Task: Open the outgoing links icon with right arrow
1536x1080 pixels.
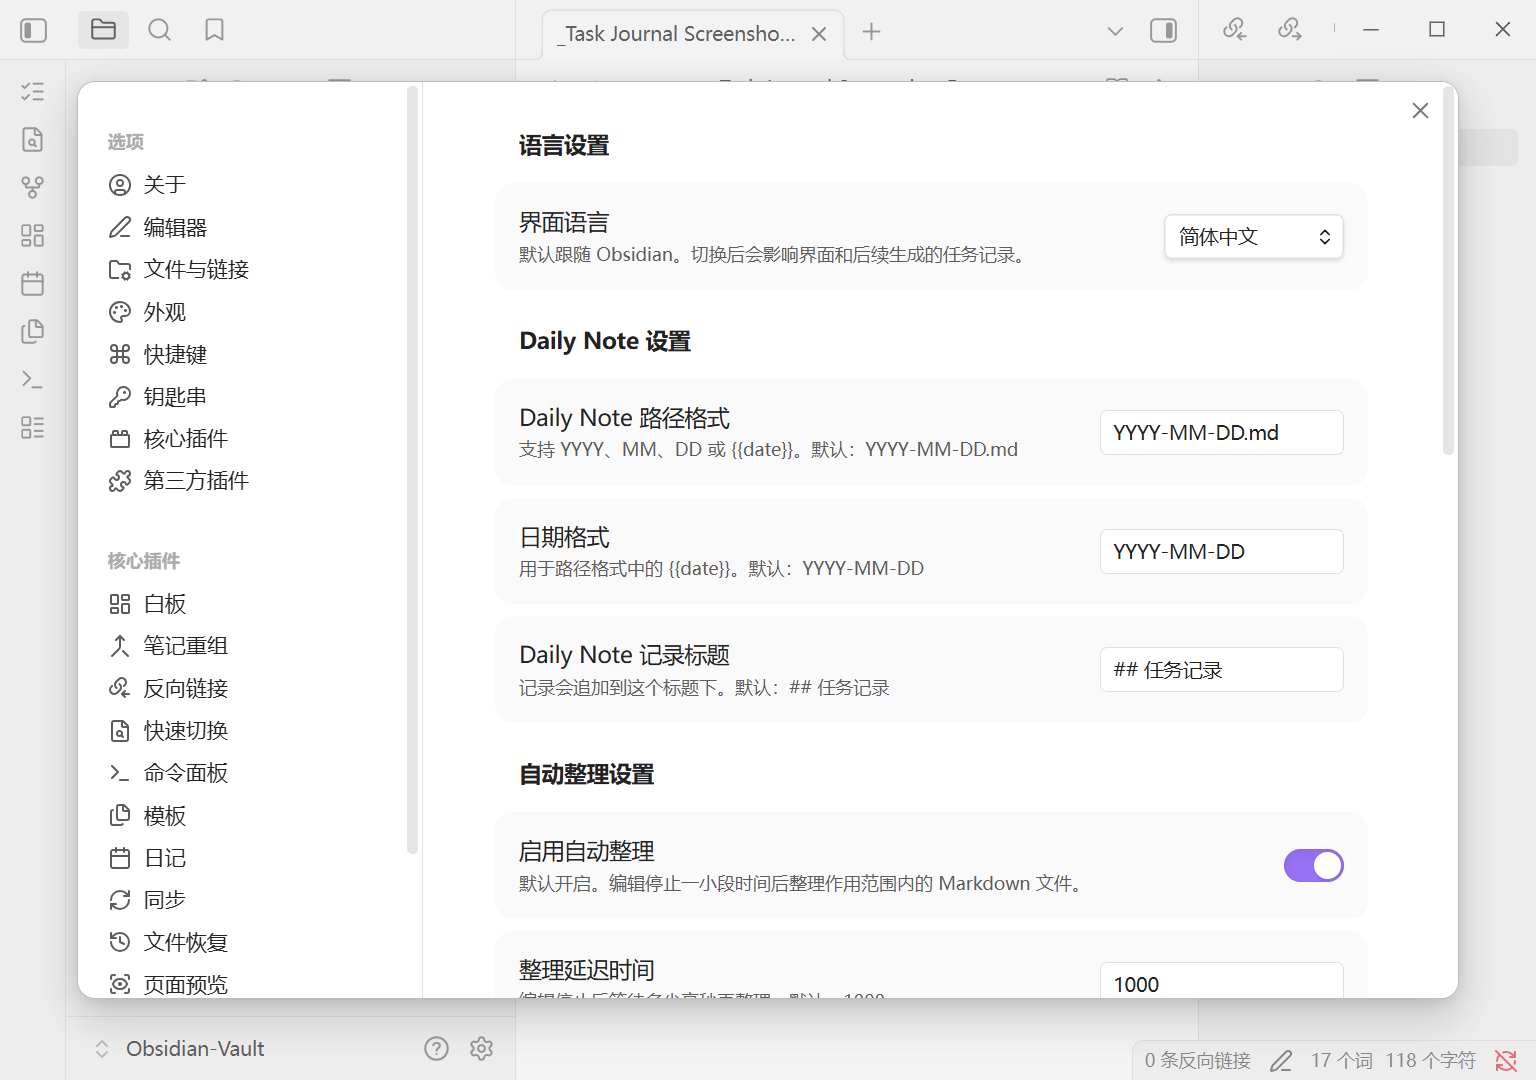Action: pos(1290,29)
